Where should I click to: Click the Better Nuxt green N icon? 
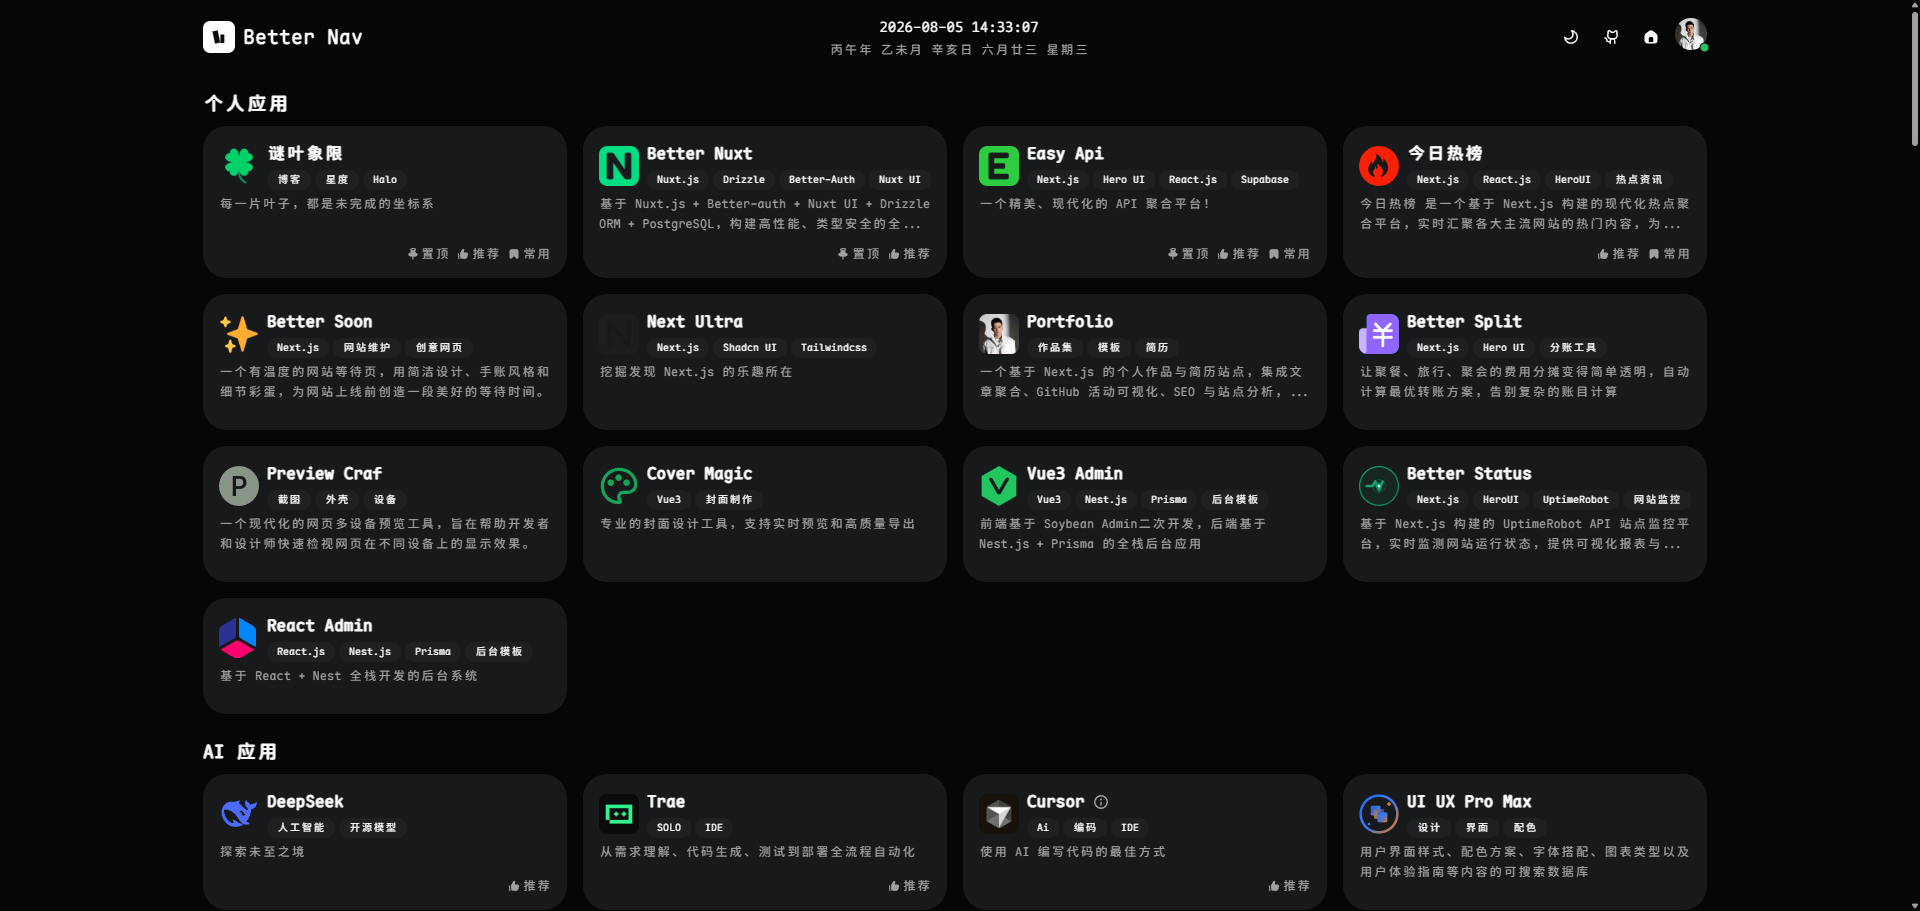[x=619, y=165]
